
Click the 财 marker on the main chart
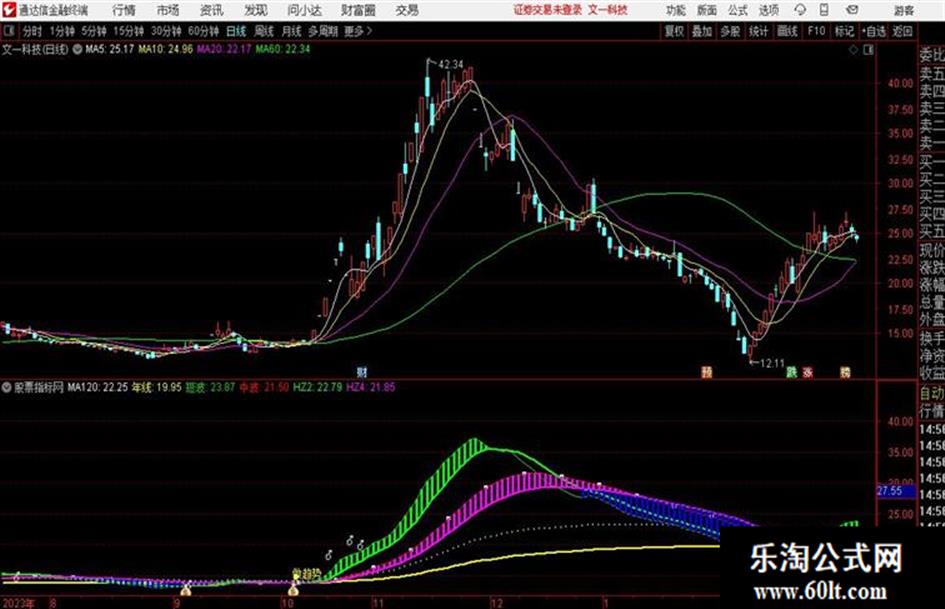coord(362,372)
